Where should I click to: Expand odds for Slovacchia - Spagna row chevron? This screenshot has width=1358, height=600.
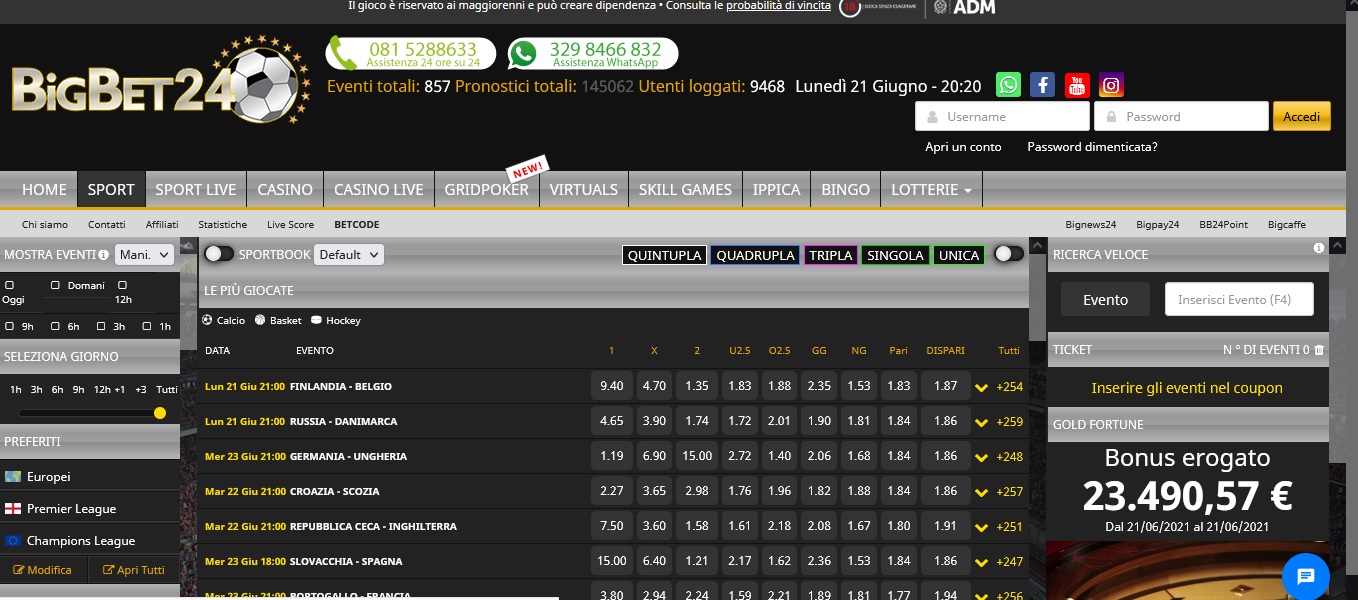click(x=981, y=562)
